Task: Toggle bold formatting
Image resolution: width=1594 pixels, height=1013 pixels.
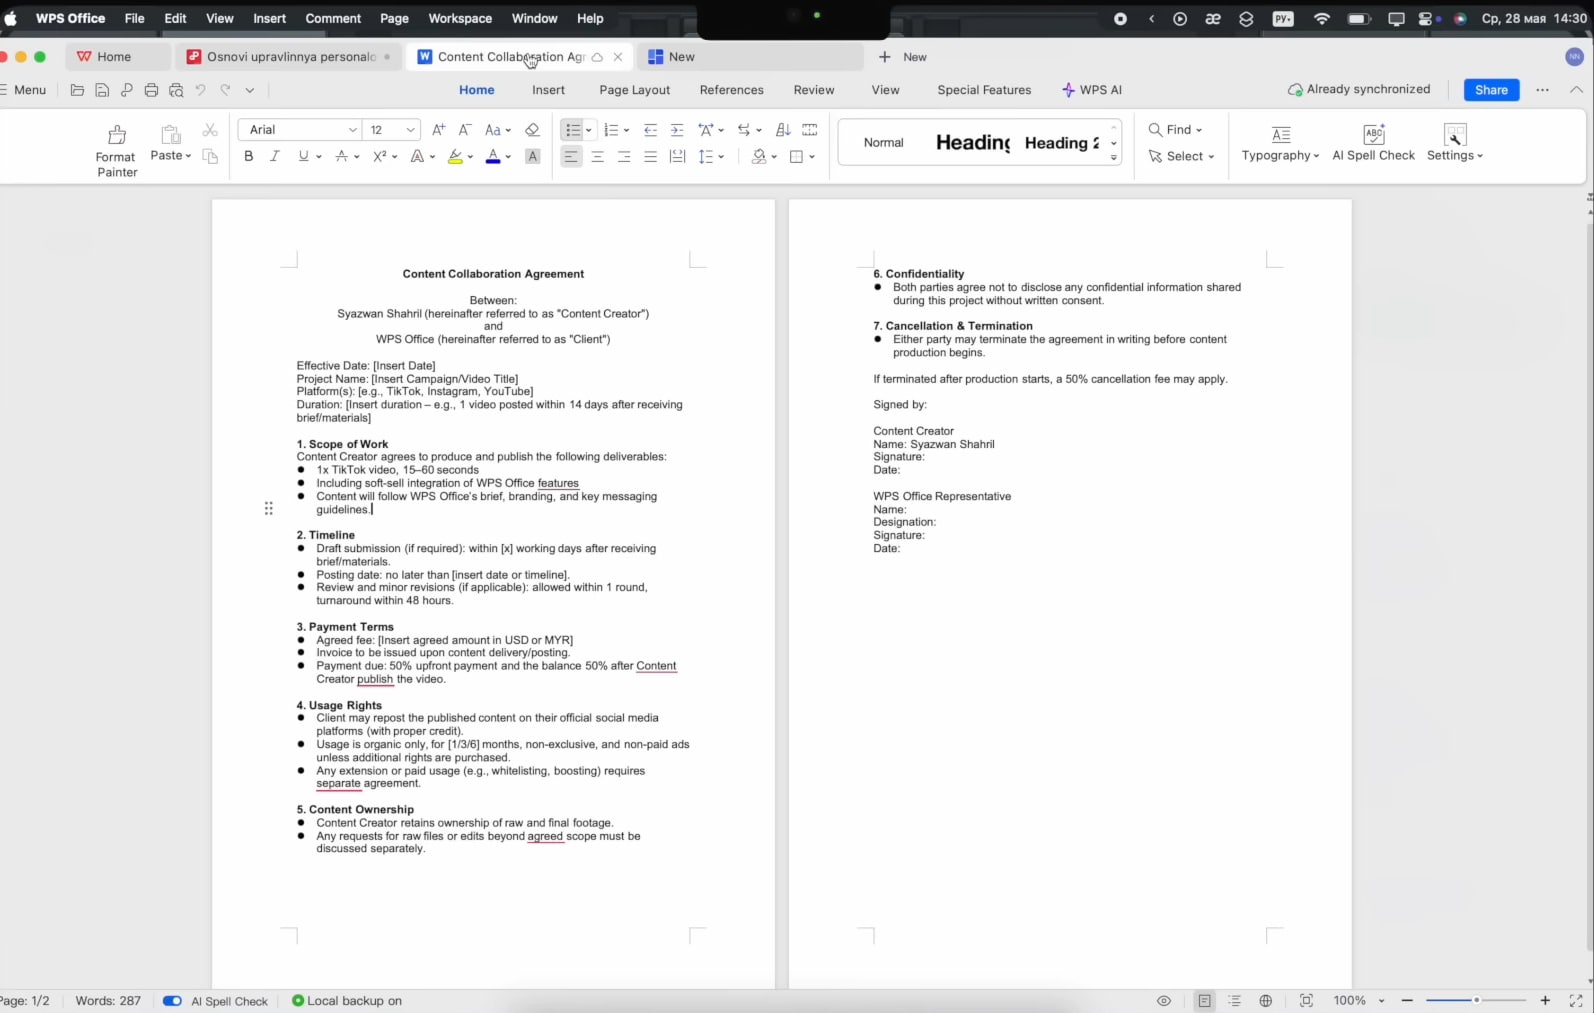Action: pyautogui.click(x=248, y=156)
